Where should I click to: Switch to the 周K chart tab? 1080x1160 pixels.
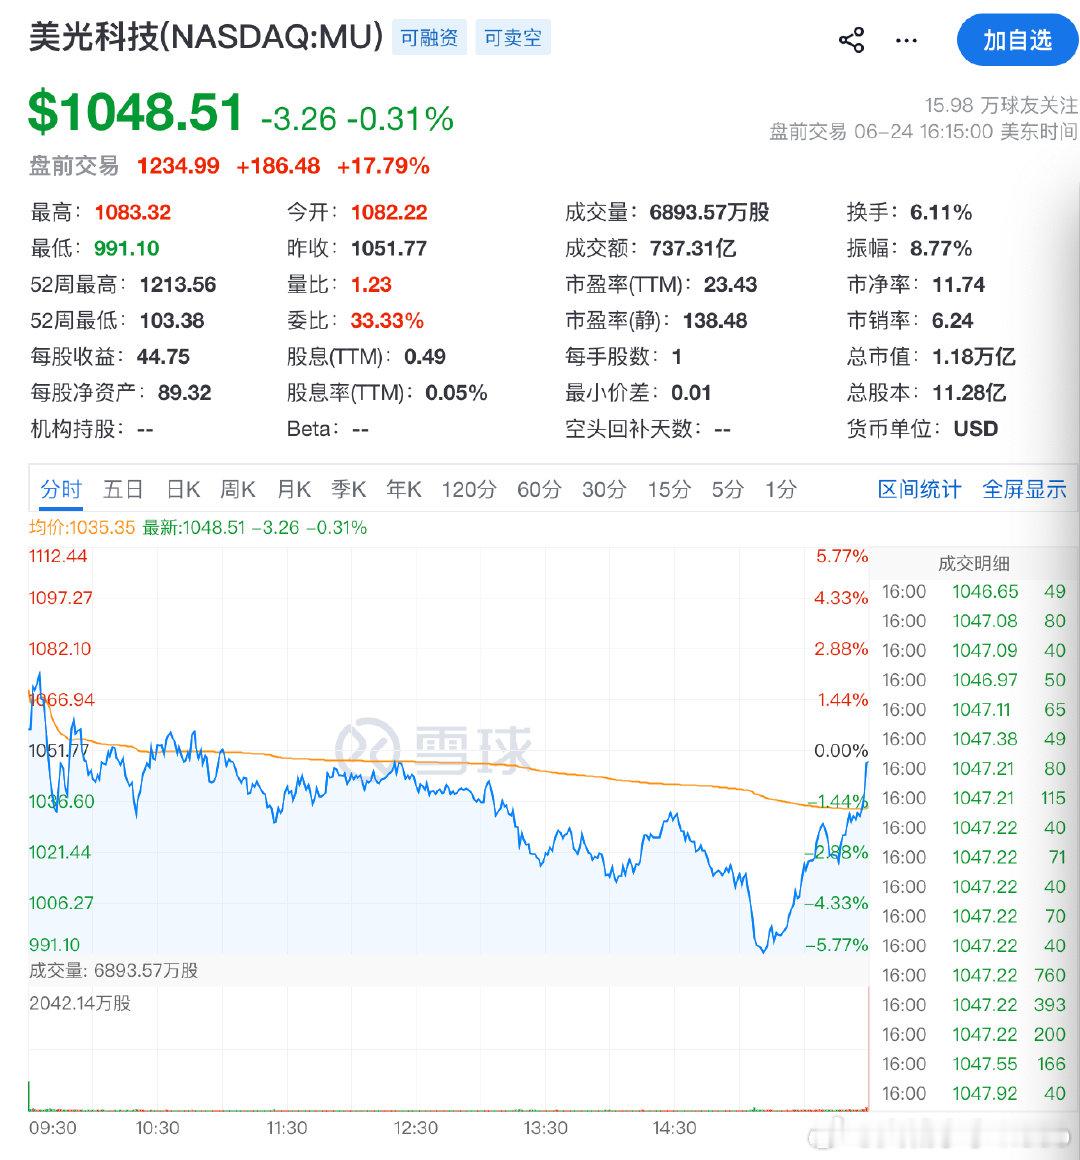(237, 489)
